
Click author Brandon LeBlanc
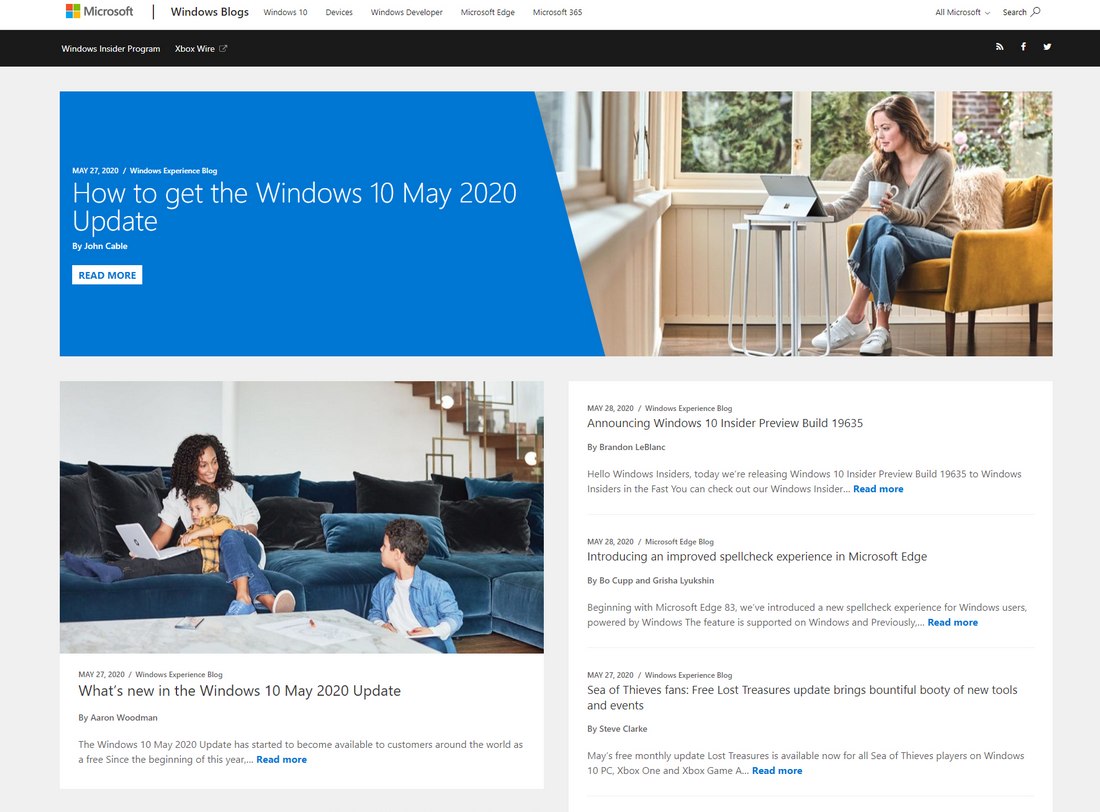632,447
